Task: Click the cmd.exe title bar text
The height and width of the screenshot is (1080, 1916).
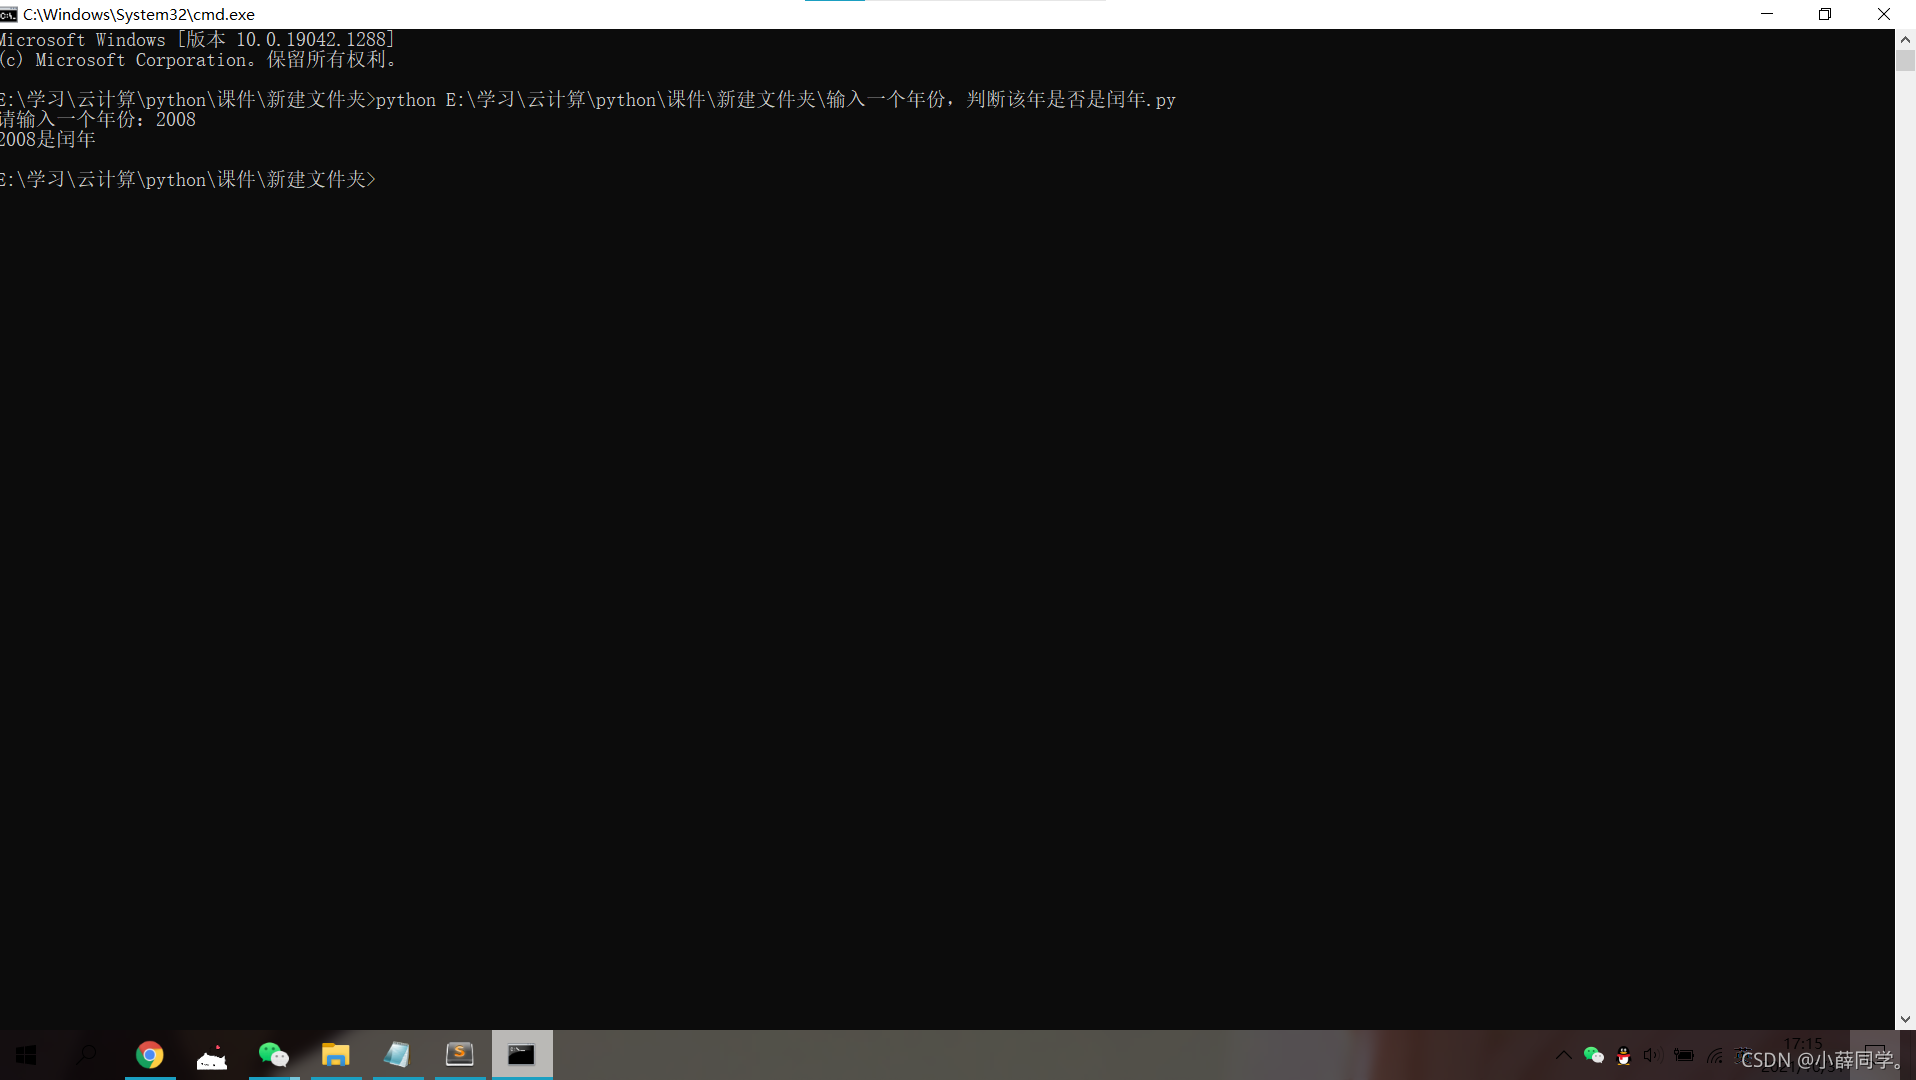Action: (x=139, y=14)
